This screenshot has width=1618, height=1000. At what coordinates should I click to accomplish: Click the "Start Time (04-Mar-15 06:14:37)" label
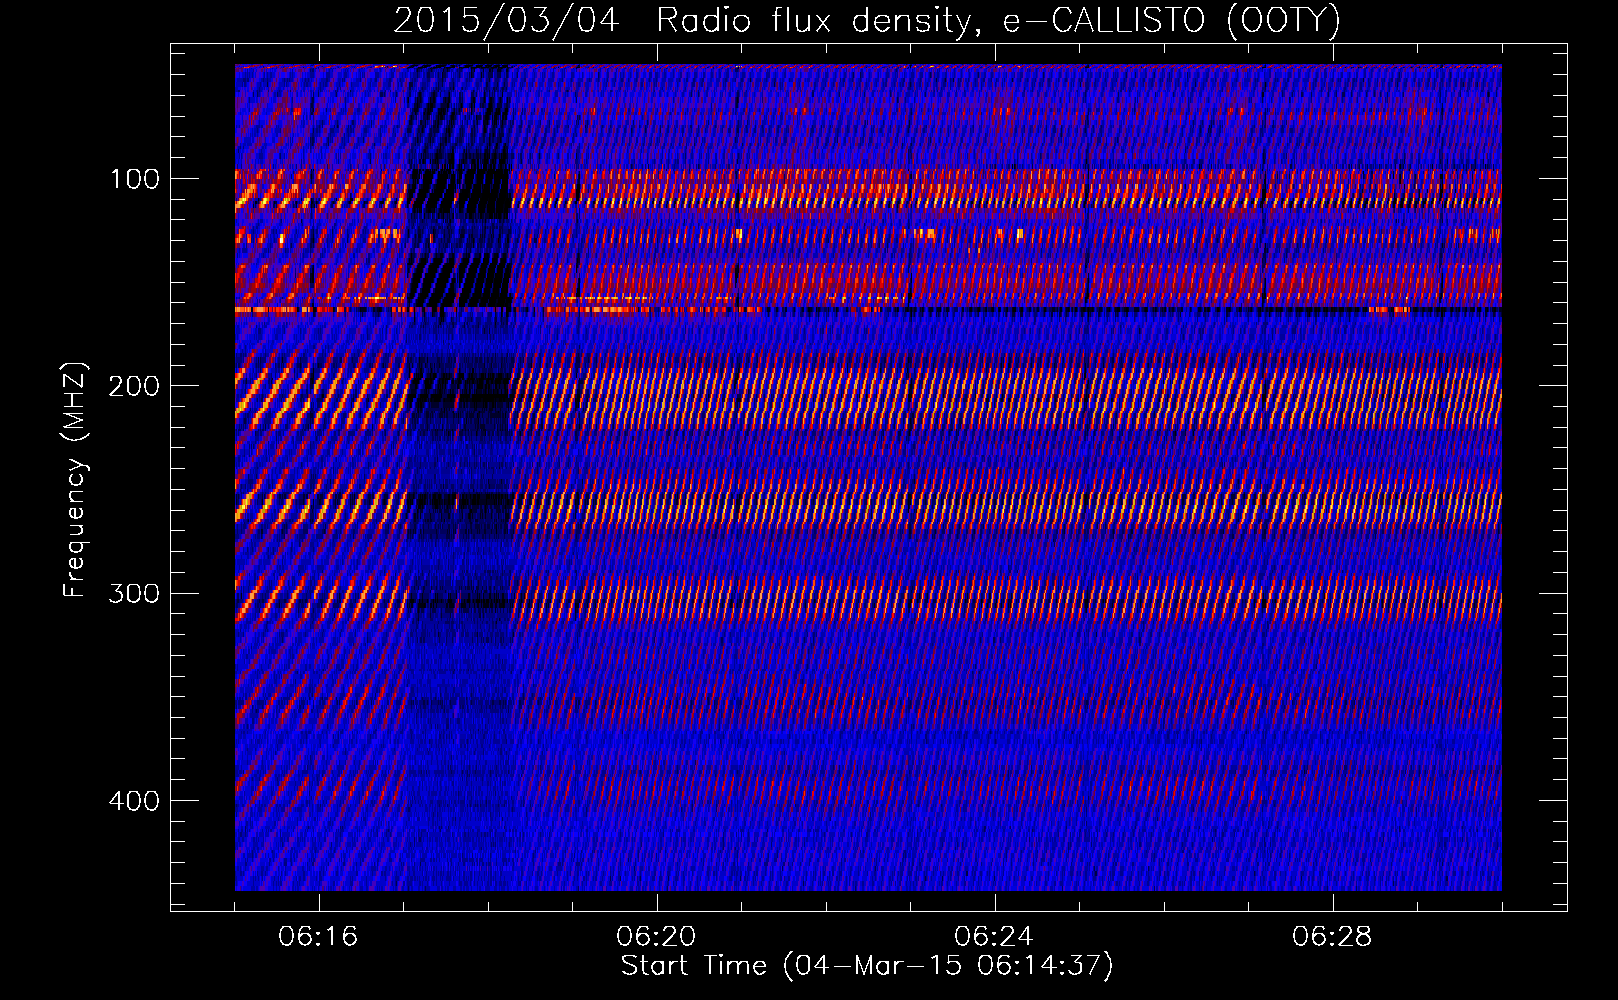point(867,966)
